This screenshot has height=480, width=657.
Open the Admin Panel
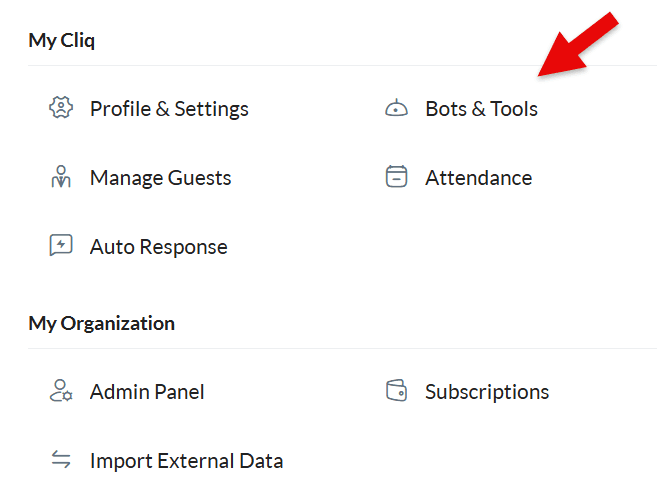pos(147,392)
